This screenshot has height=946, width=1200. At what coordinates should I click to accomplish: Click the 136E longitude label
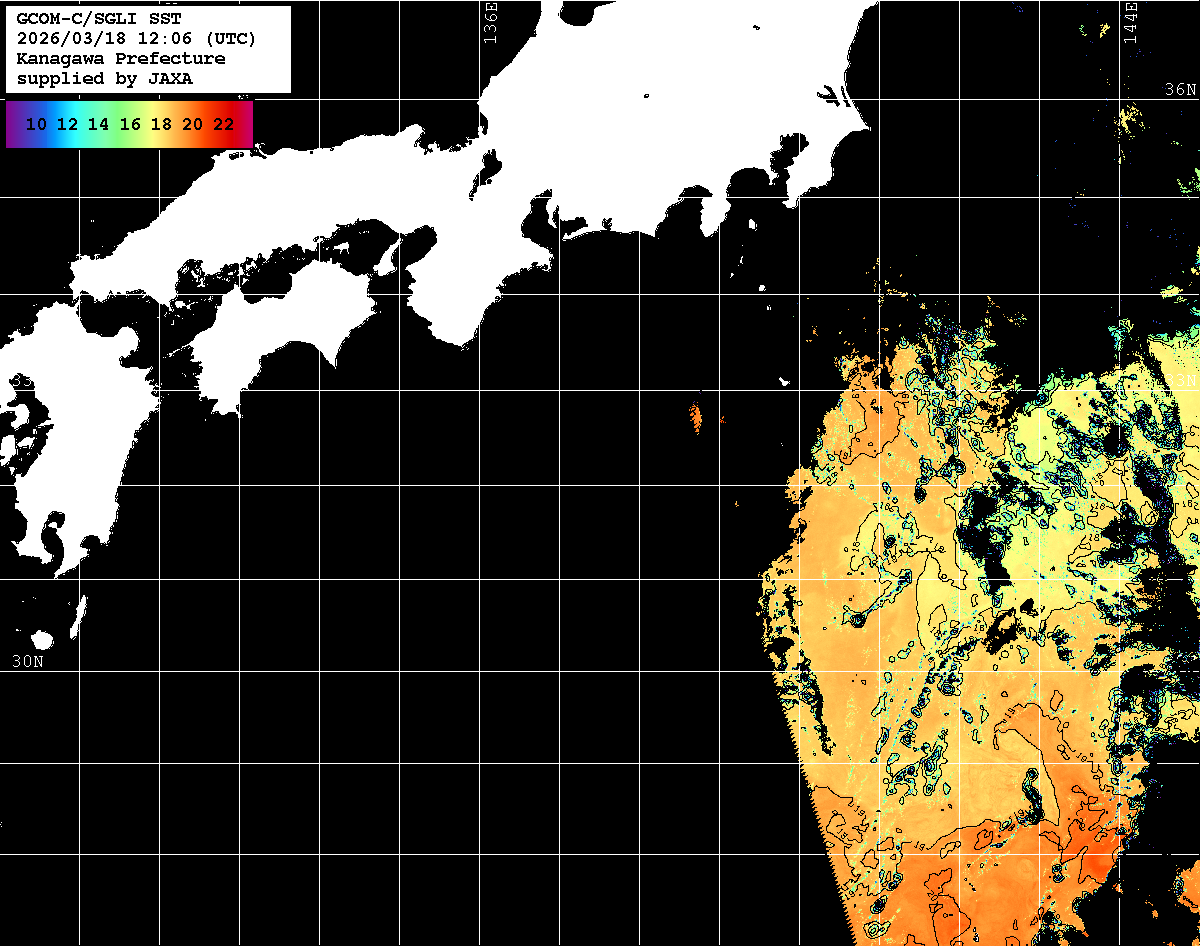click(x=489, y=22)
